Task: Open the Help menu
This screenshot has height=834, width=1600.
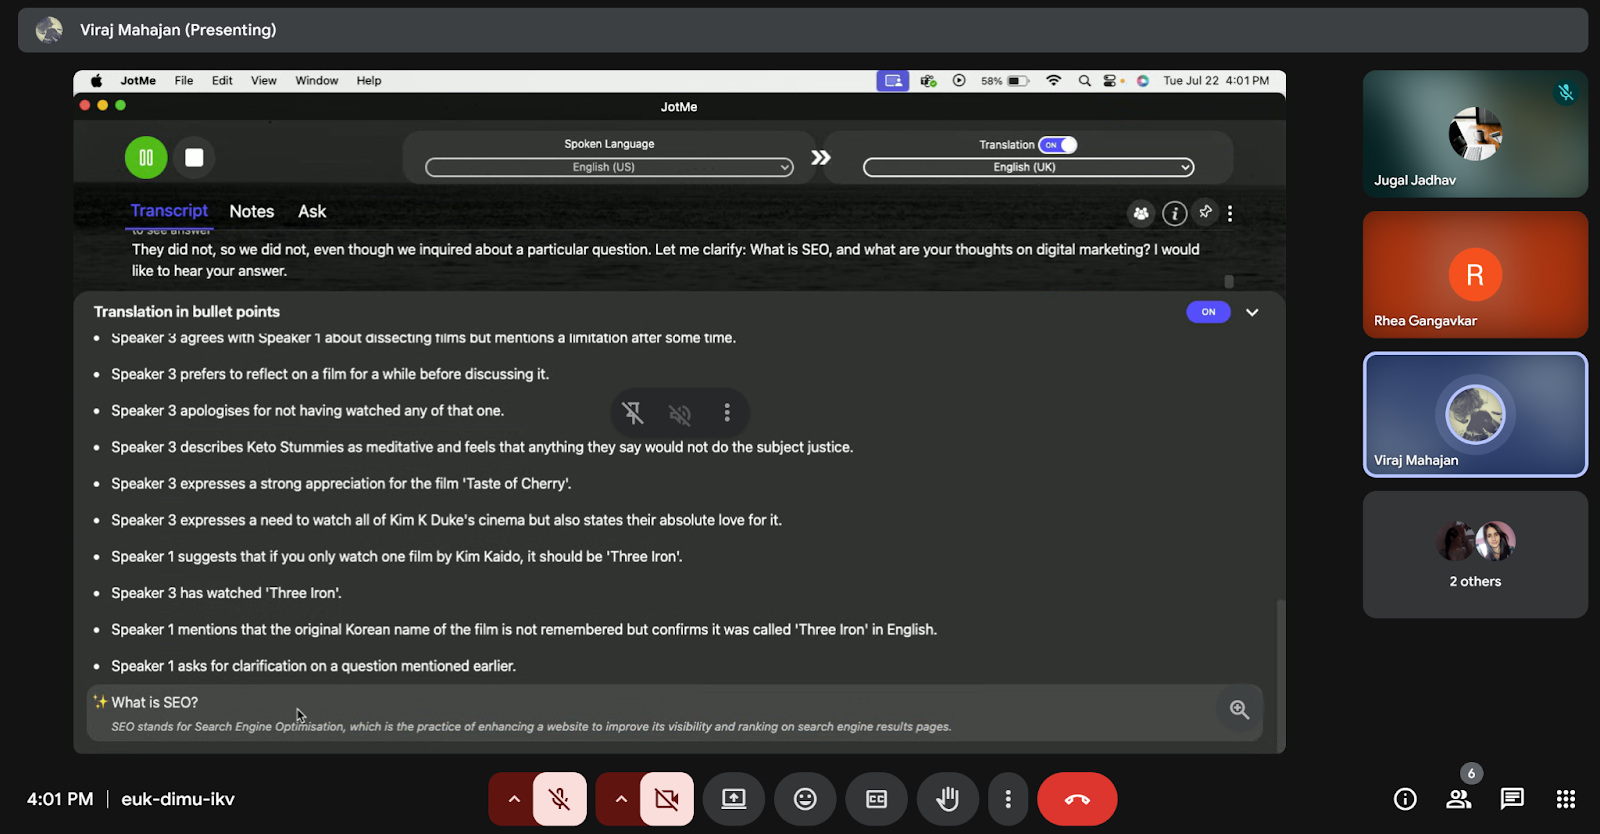Action: [x=369, y=81]
